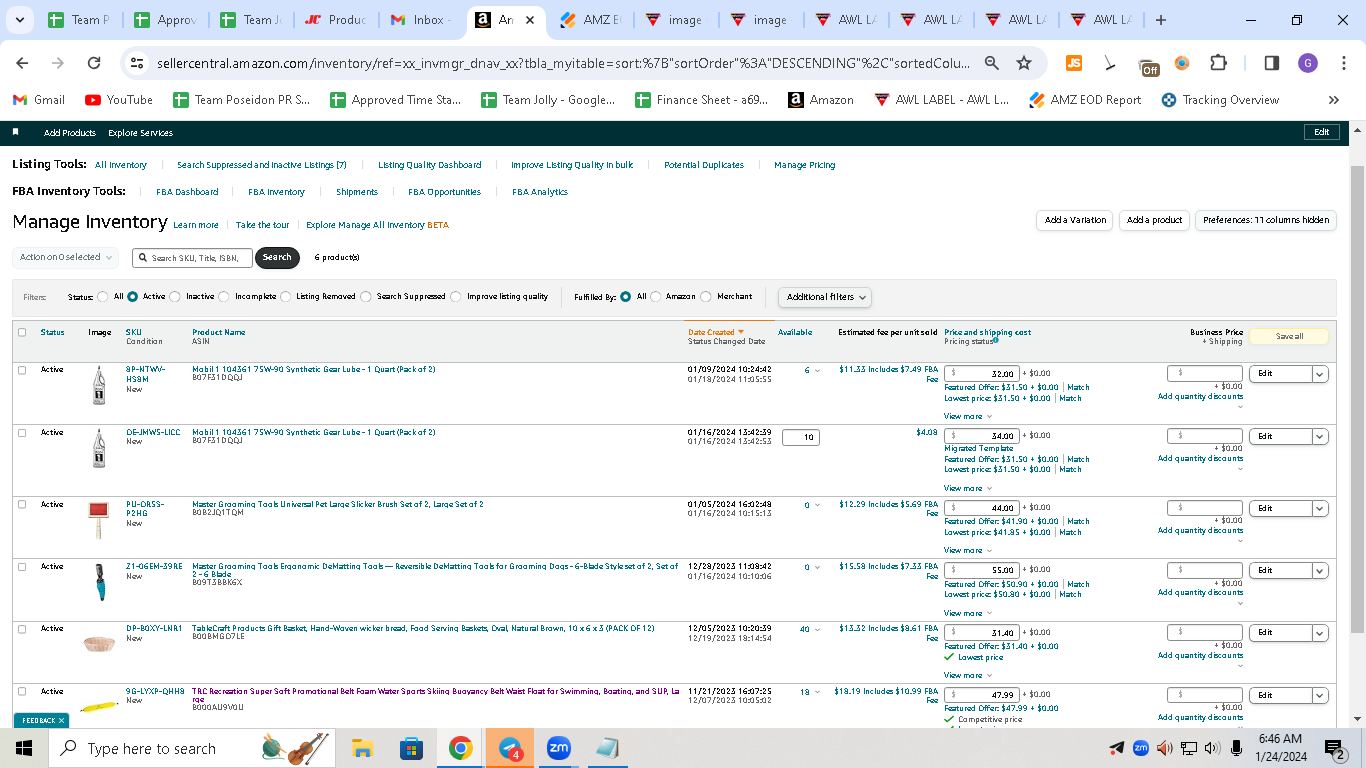The height and width of the screenshot is (768, 1366).
Task: Open the notification center icon in system tray
Action: (x=1334, y=748)
